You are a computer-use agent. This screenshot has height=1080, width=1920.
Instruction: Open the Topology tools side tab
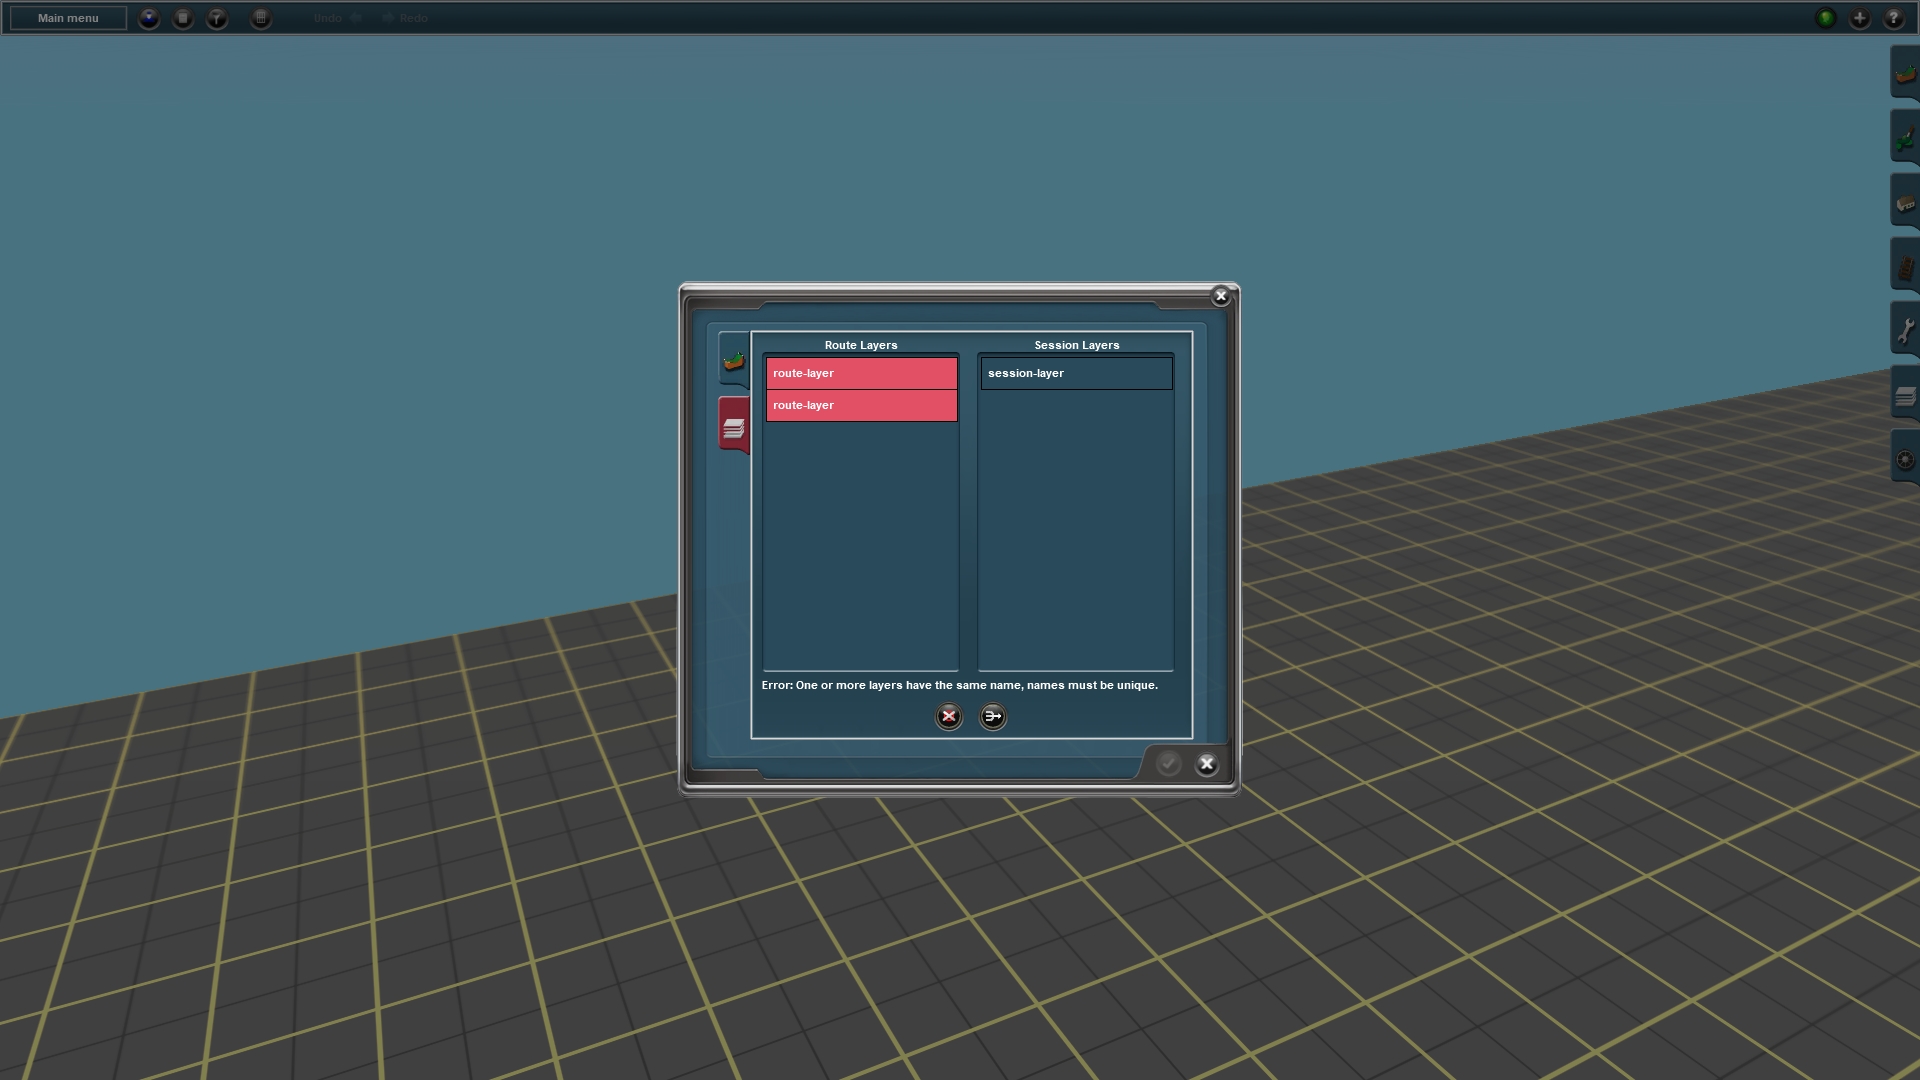1904,74
